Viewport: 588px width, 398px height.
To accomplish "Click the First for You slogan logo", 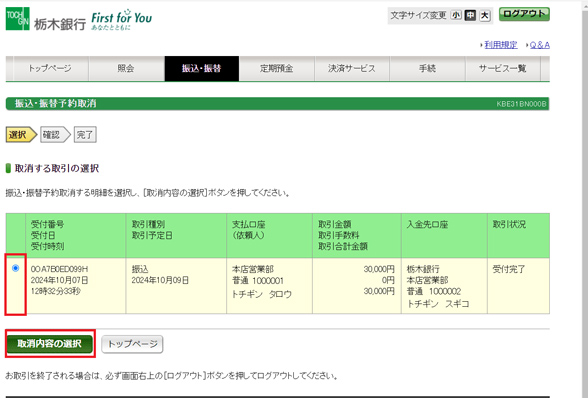I will coord(122,20).
